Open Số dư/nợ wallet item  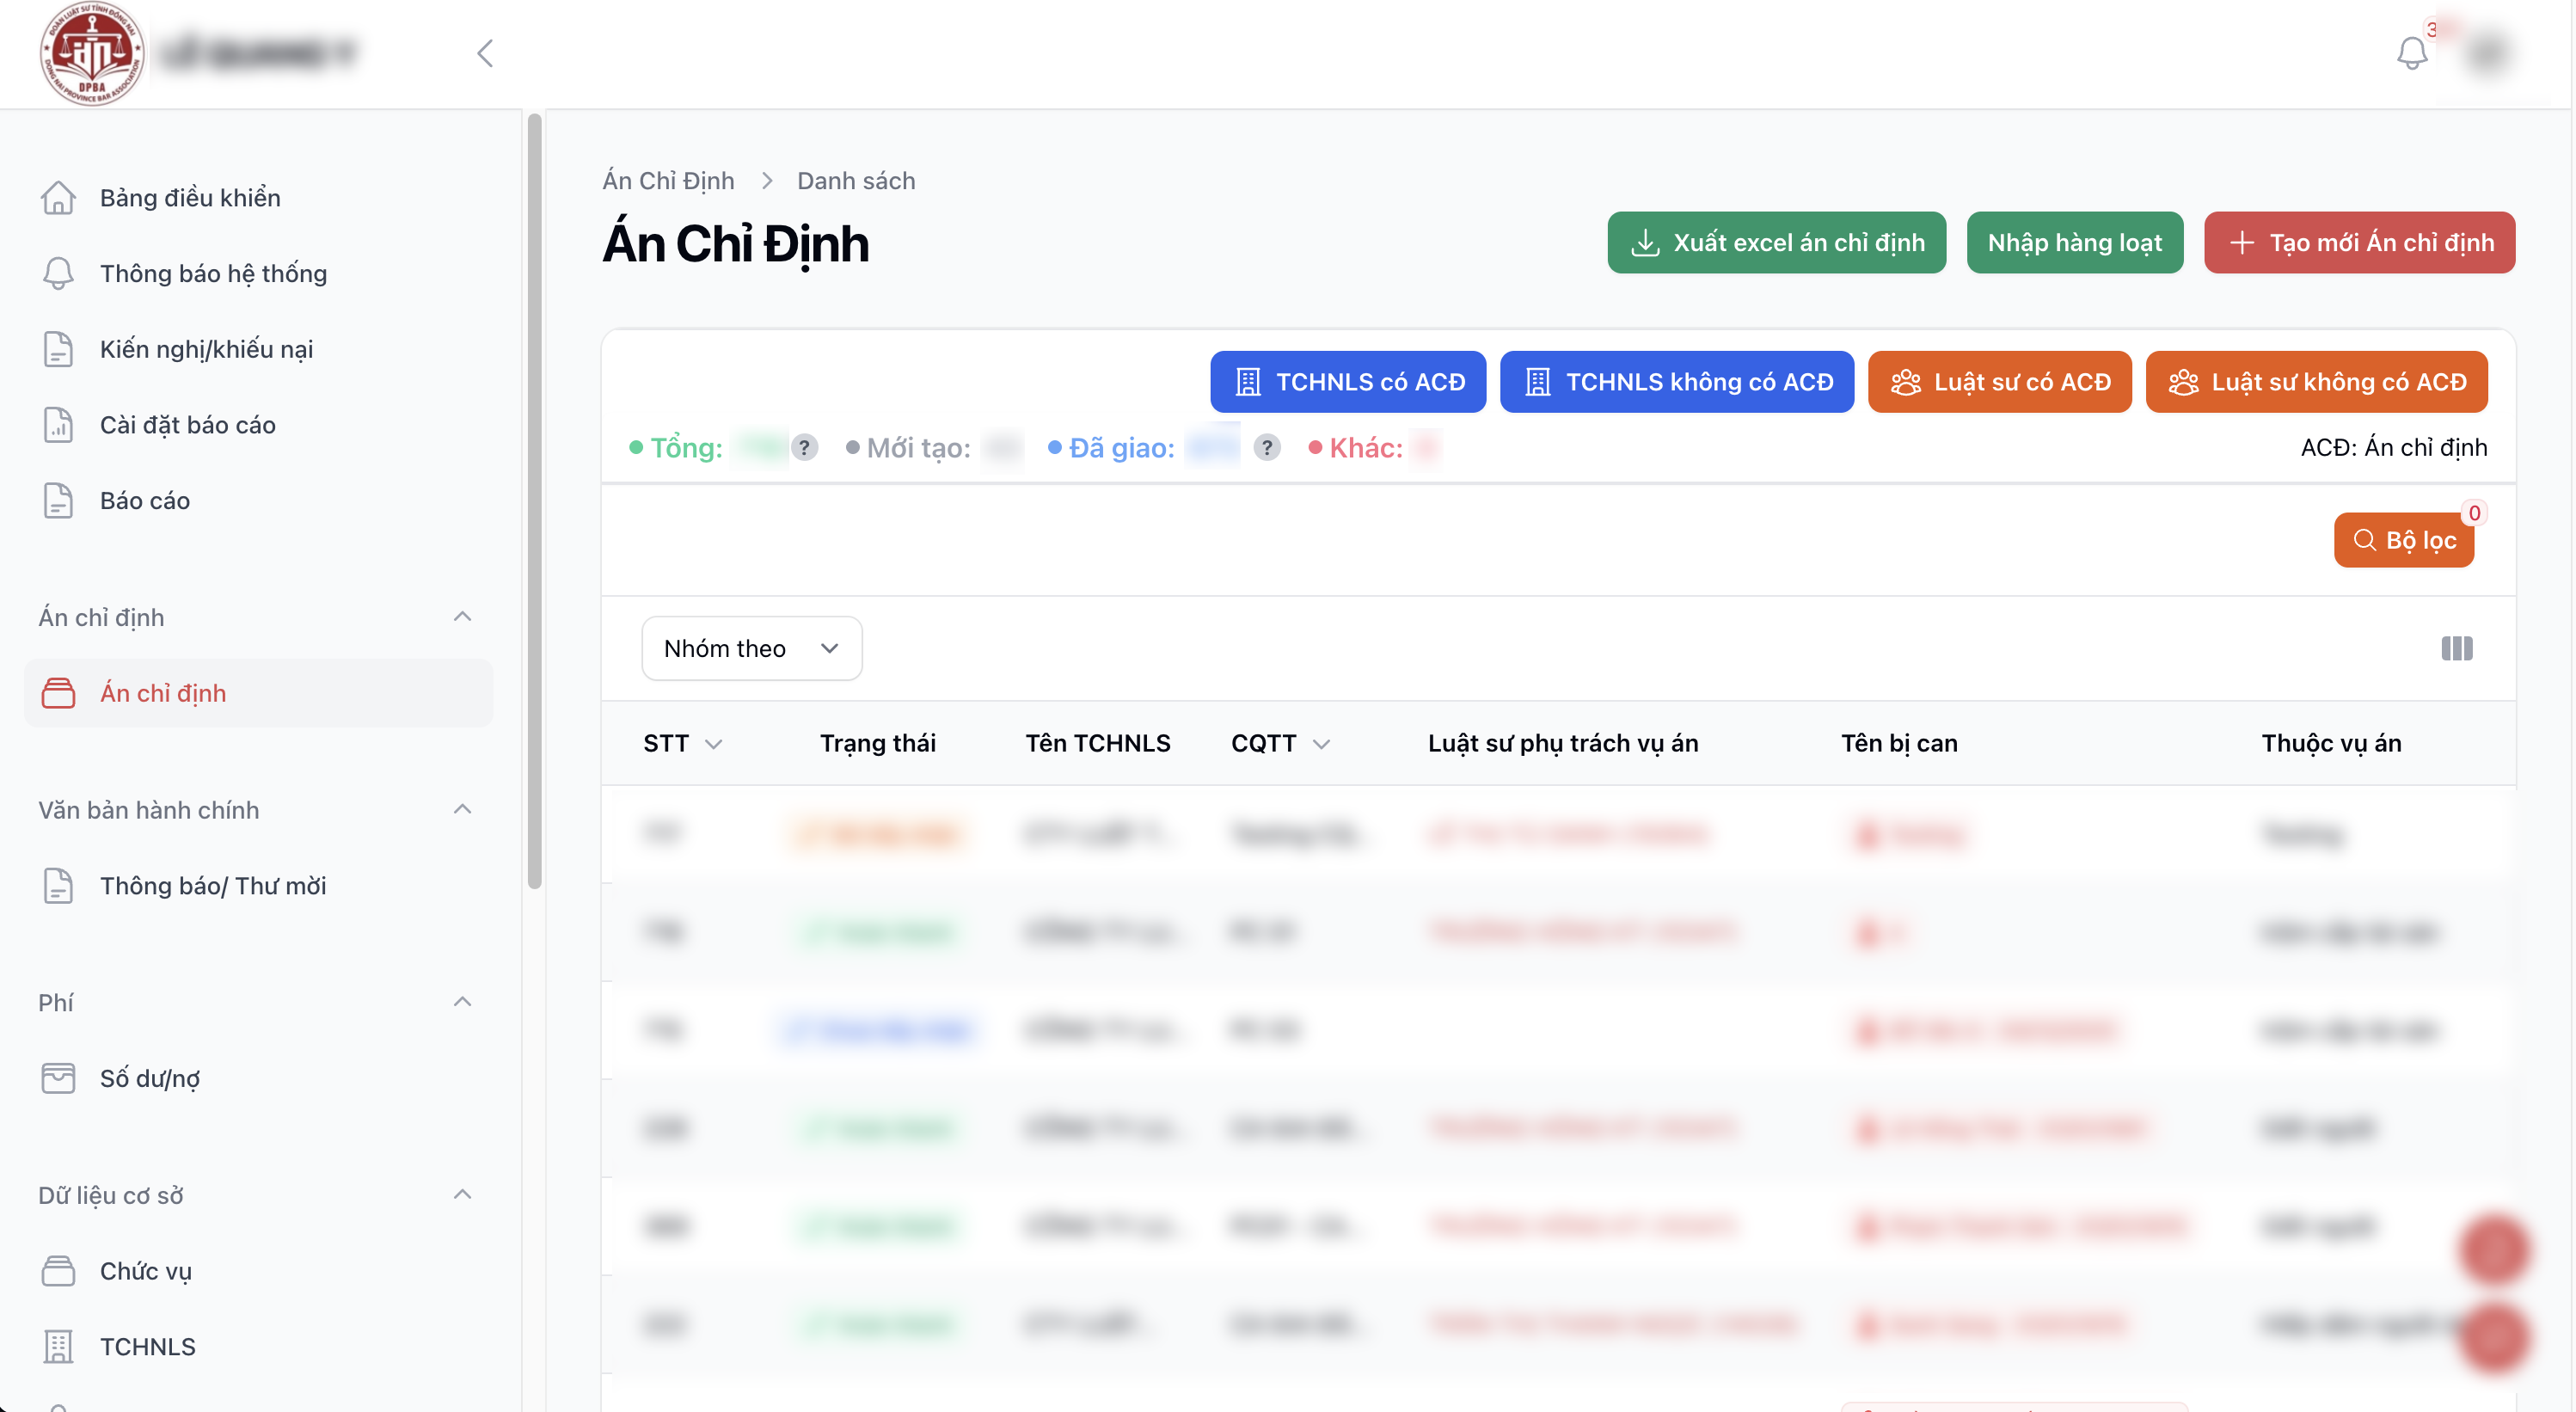pyautogui.click(x=149, y=1078)
